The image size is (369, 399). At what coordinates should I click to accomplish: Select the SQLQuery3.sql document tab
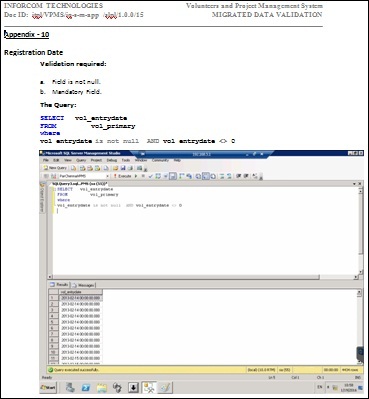tap(79, 184)
